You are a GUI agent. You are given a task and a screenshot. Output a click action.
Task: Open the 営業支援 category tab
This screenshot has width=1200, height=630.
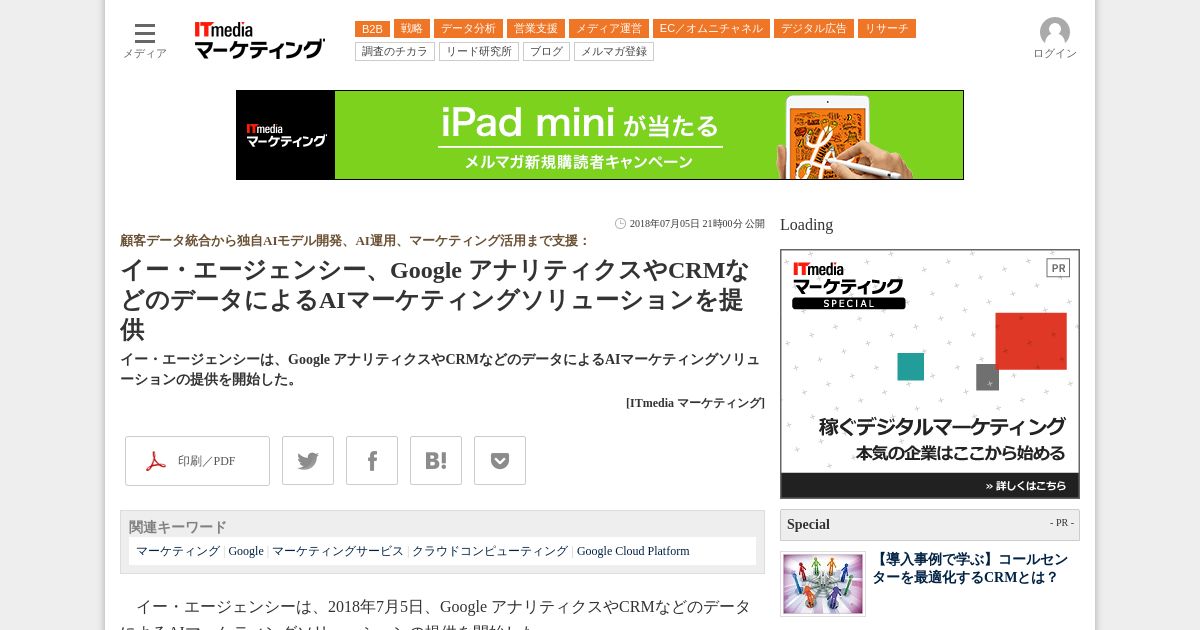point(536,29)
